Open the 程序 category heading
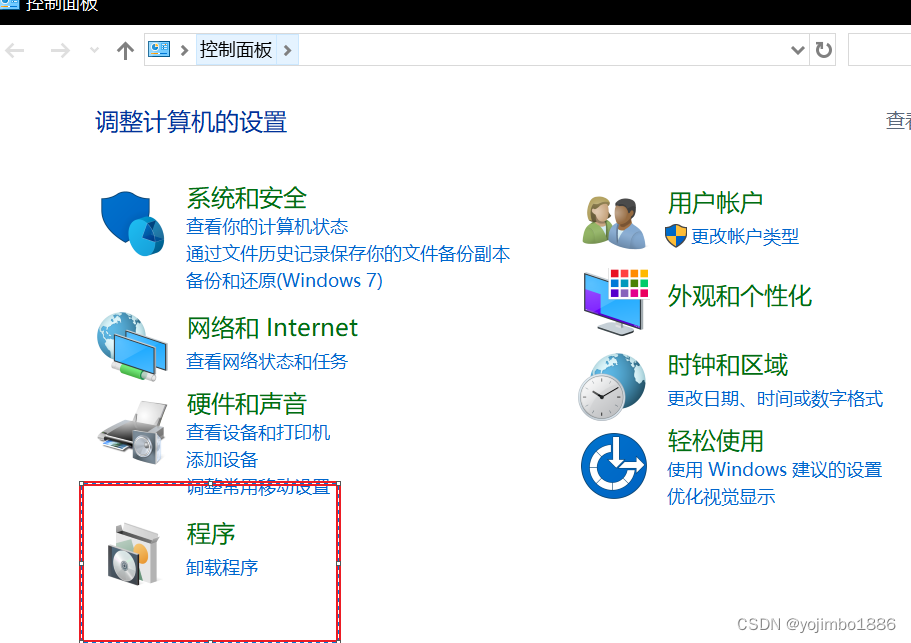 click(x=211, y=534)
